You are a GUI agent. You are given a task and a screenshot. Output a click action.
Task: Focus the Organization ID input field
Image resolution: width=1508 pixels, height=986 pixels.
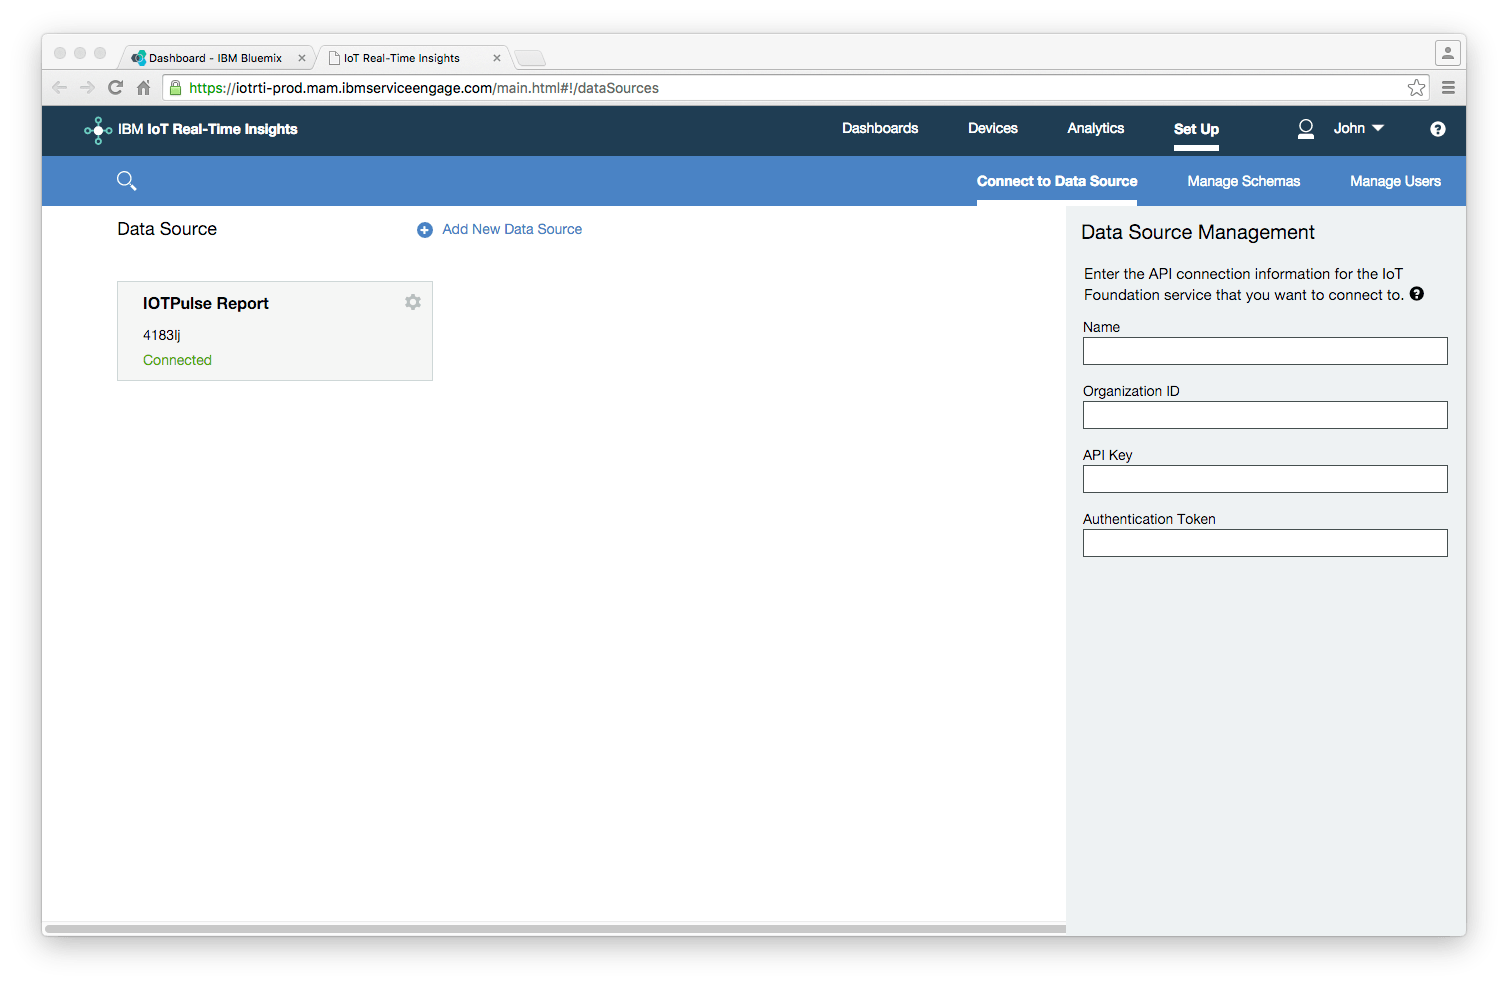1265,415
